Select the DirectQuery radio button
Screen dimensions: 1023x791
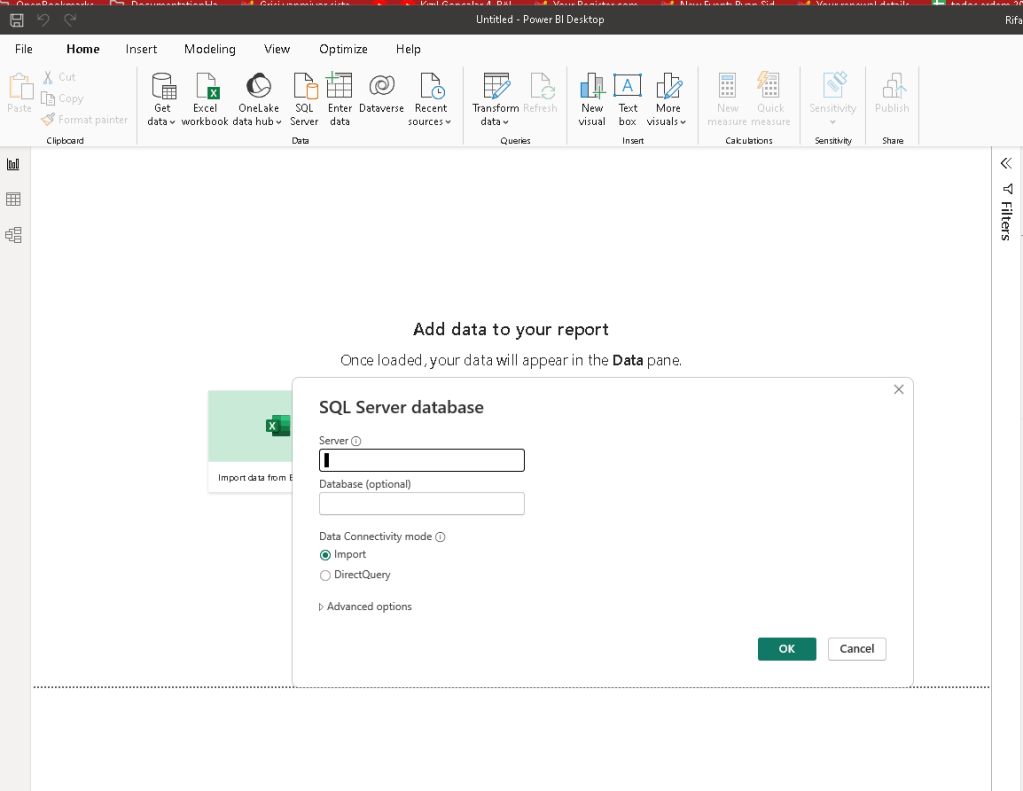[x=325, y=576]
